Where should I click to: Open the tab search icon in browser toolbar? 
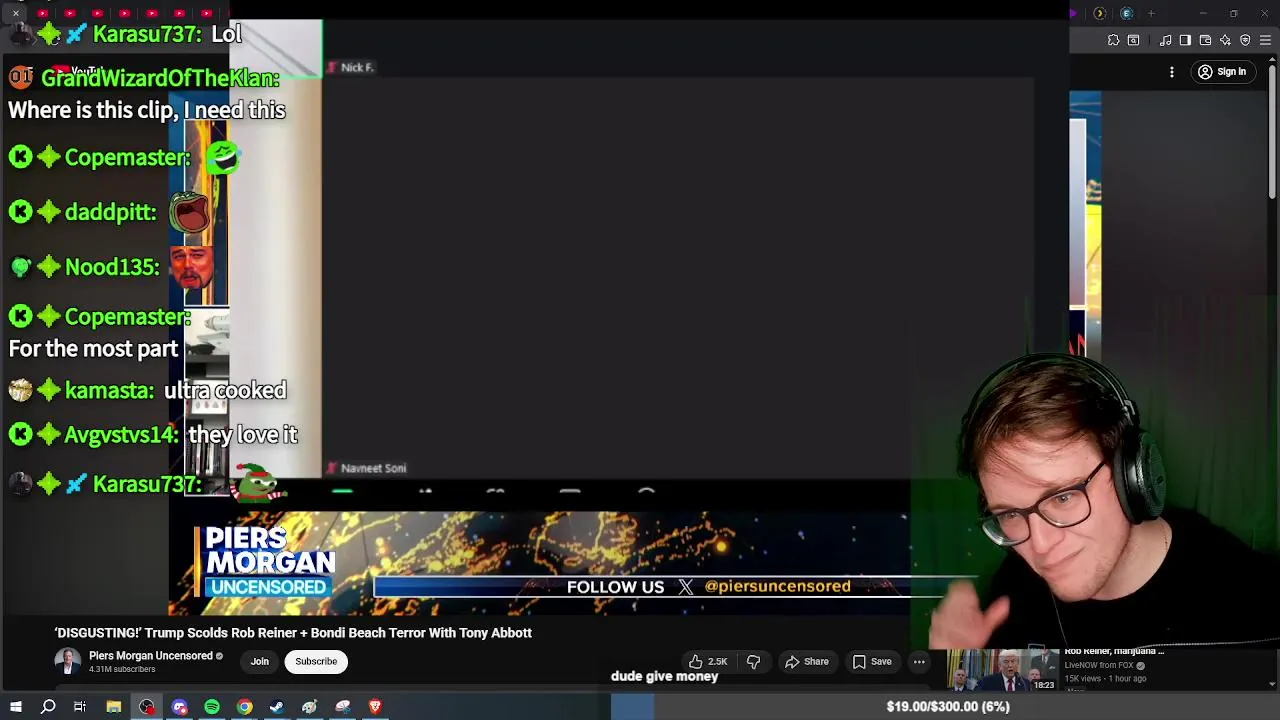[1133, 40]
